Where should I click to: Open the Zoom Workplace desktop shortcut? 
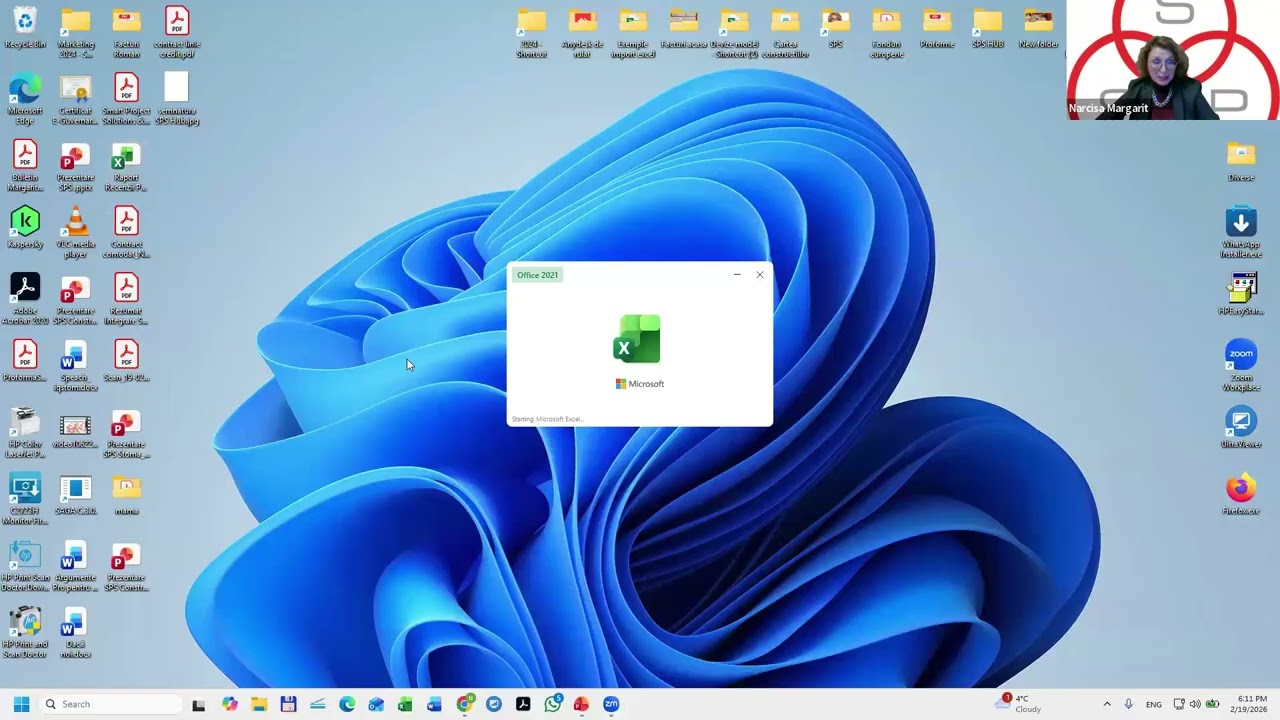[x=1241, y=366]
